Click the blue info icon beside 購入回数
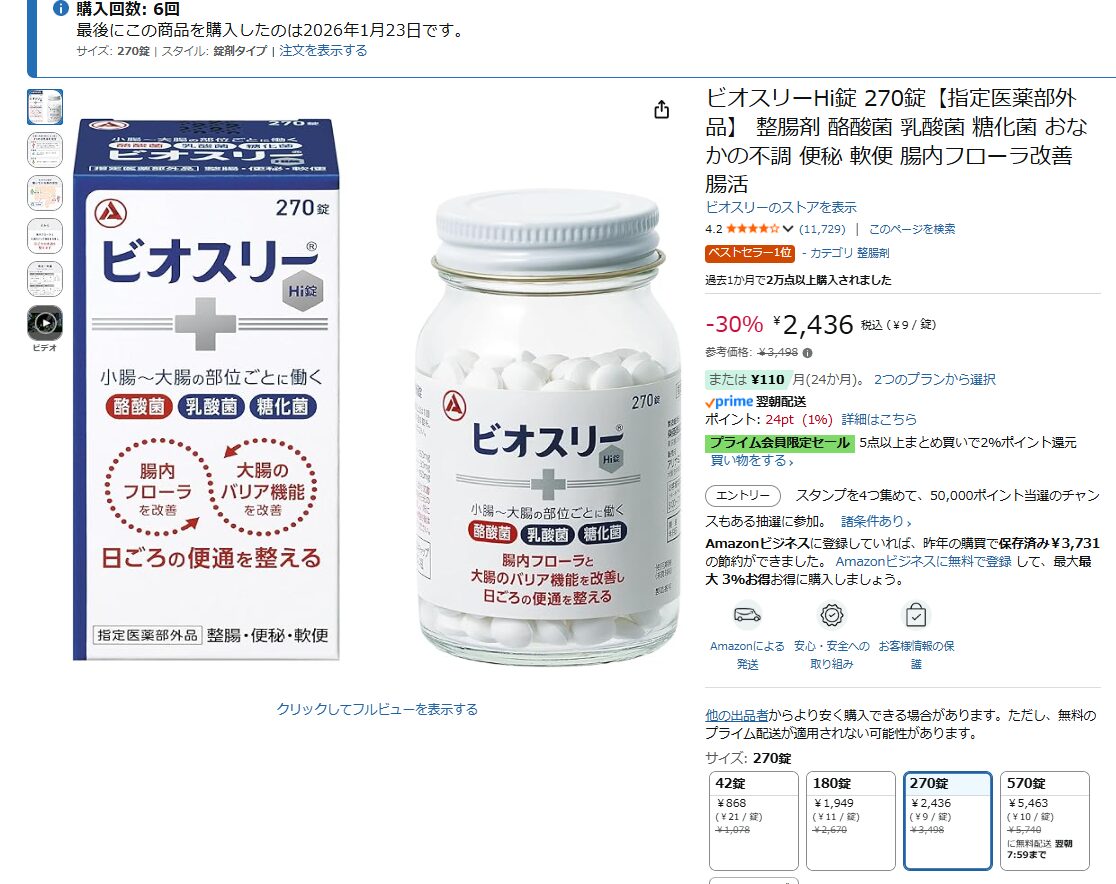The width and height of the screenshot is (1116, 884). pyautogui.click(x=60, y=9)
